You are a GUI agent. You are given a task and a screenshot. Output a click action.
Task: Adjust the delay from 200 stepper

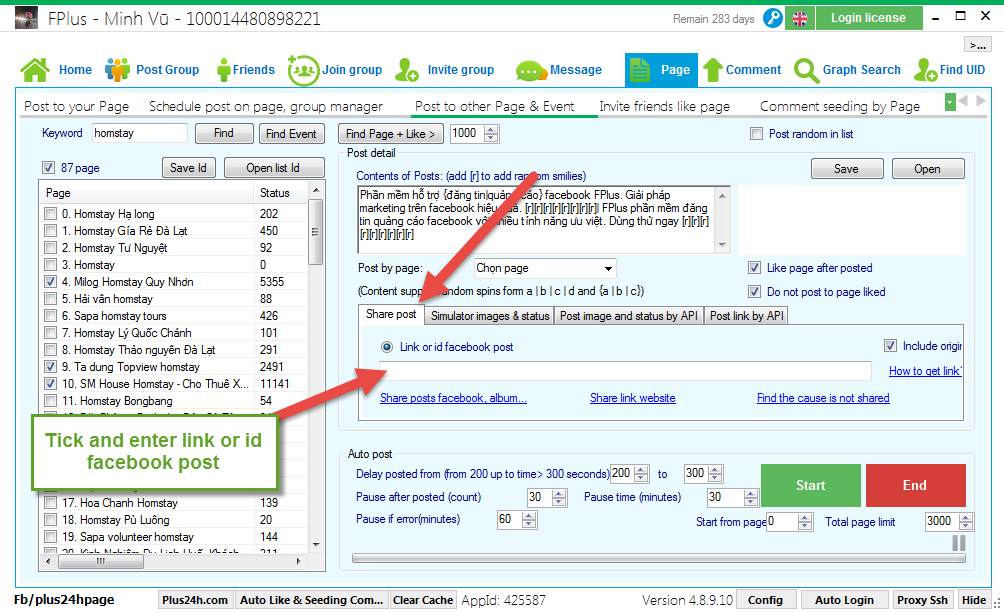pyautogui.click(x=641, y=474)
